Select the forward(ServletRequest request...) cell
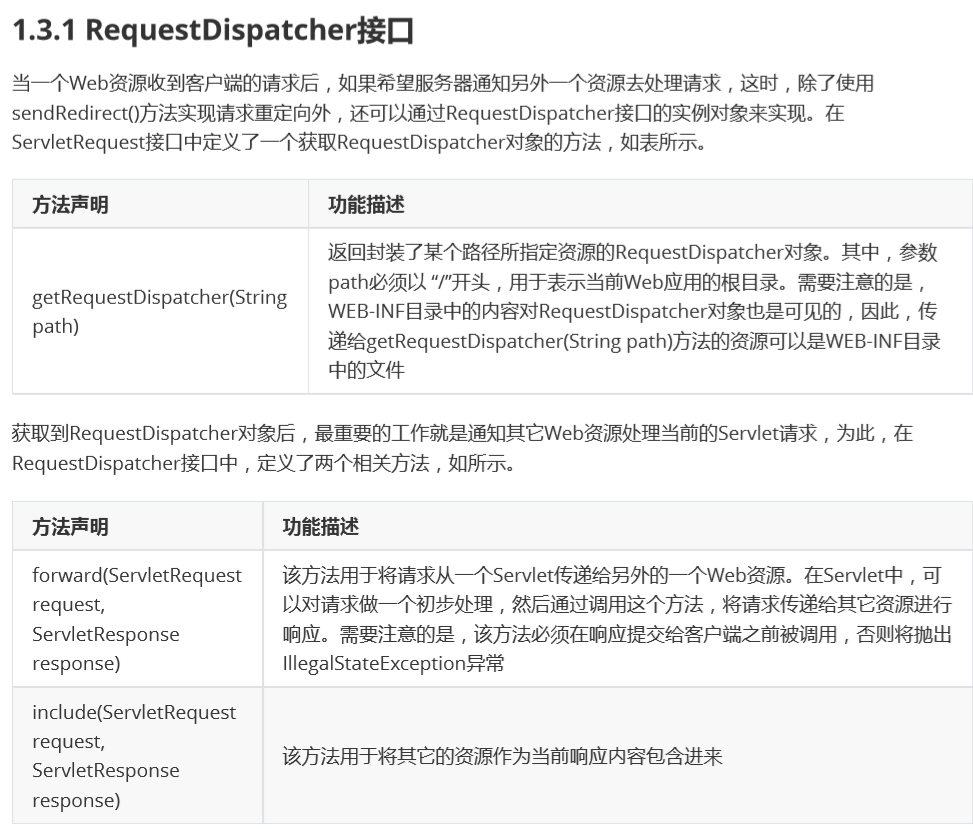The width and height of the screenshot is (973, 829). coord(137,619)
